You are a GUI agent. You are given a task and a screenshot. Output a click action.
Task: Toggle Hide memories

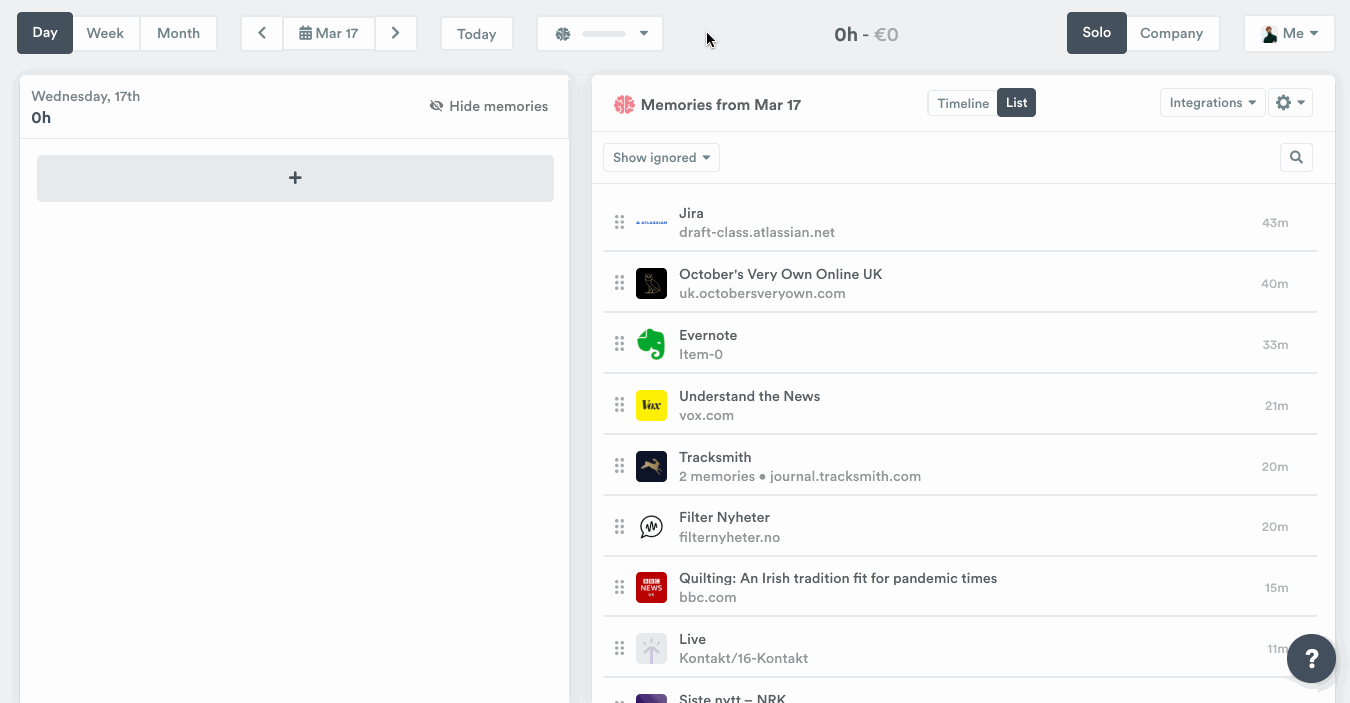(489, 106)
